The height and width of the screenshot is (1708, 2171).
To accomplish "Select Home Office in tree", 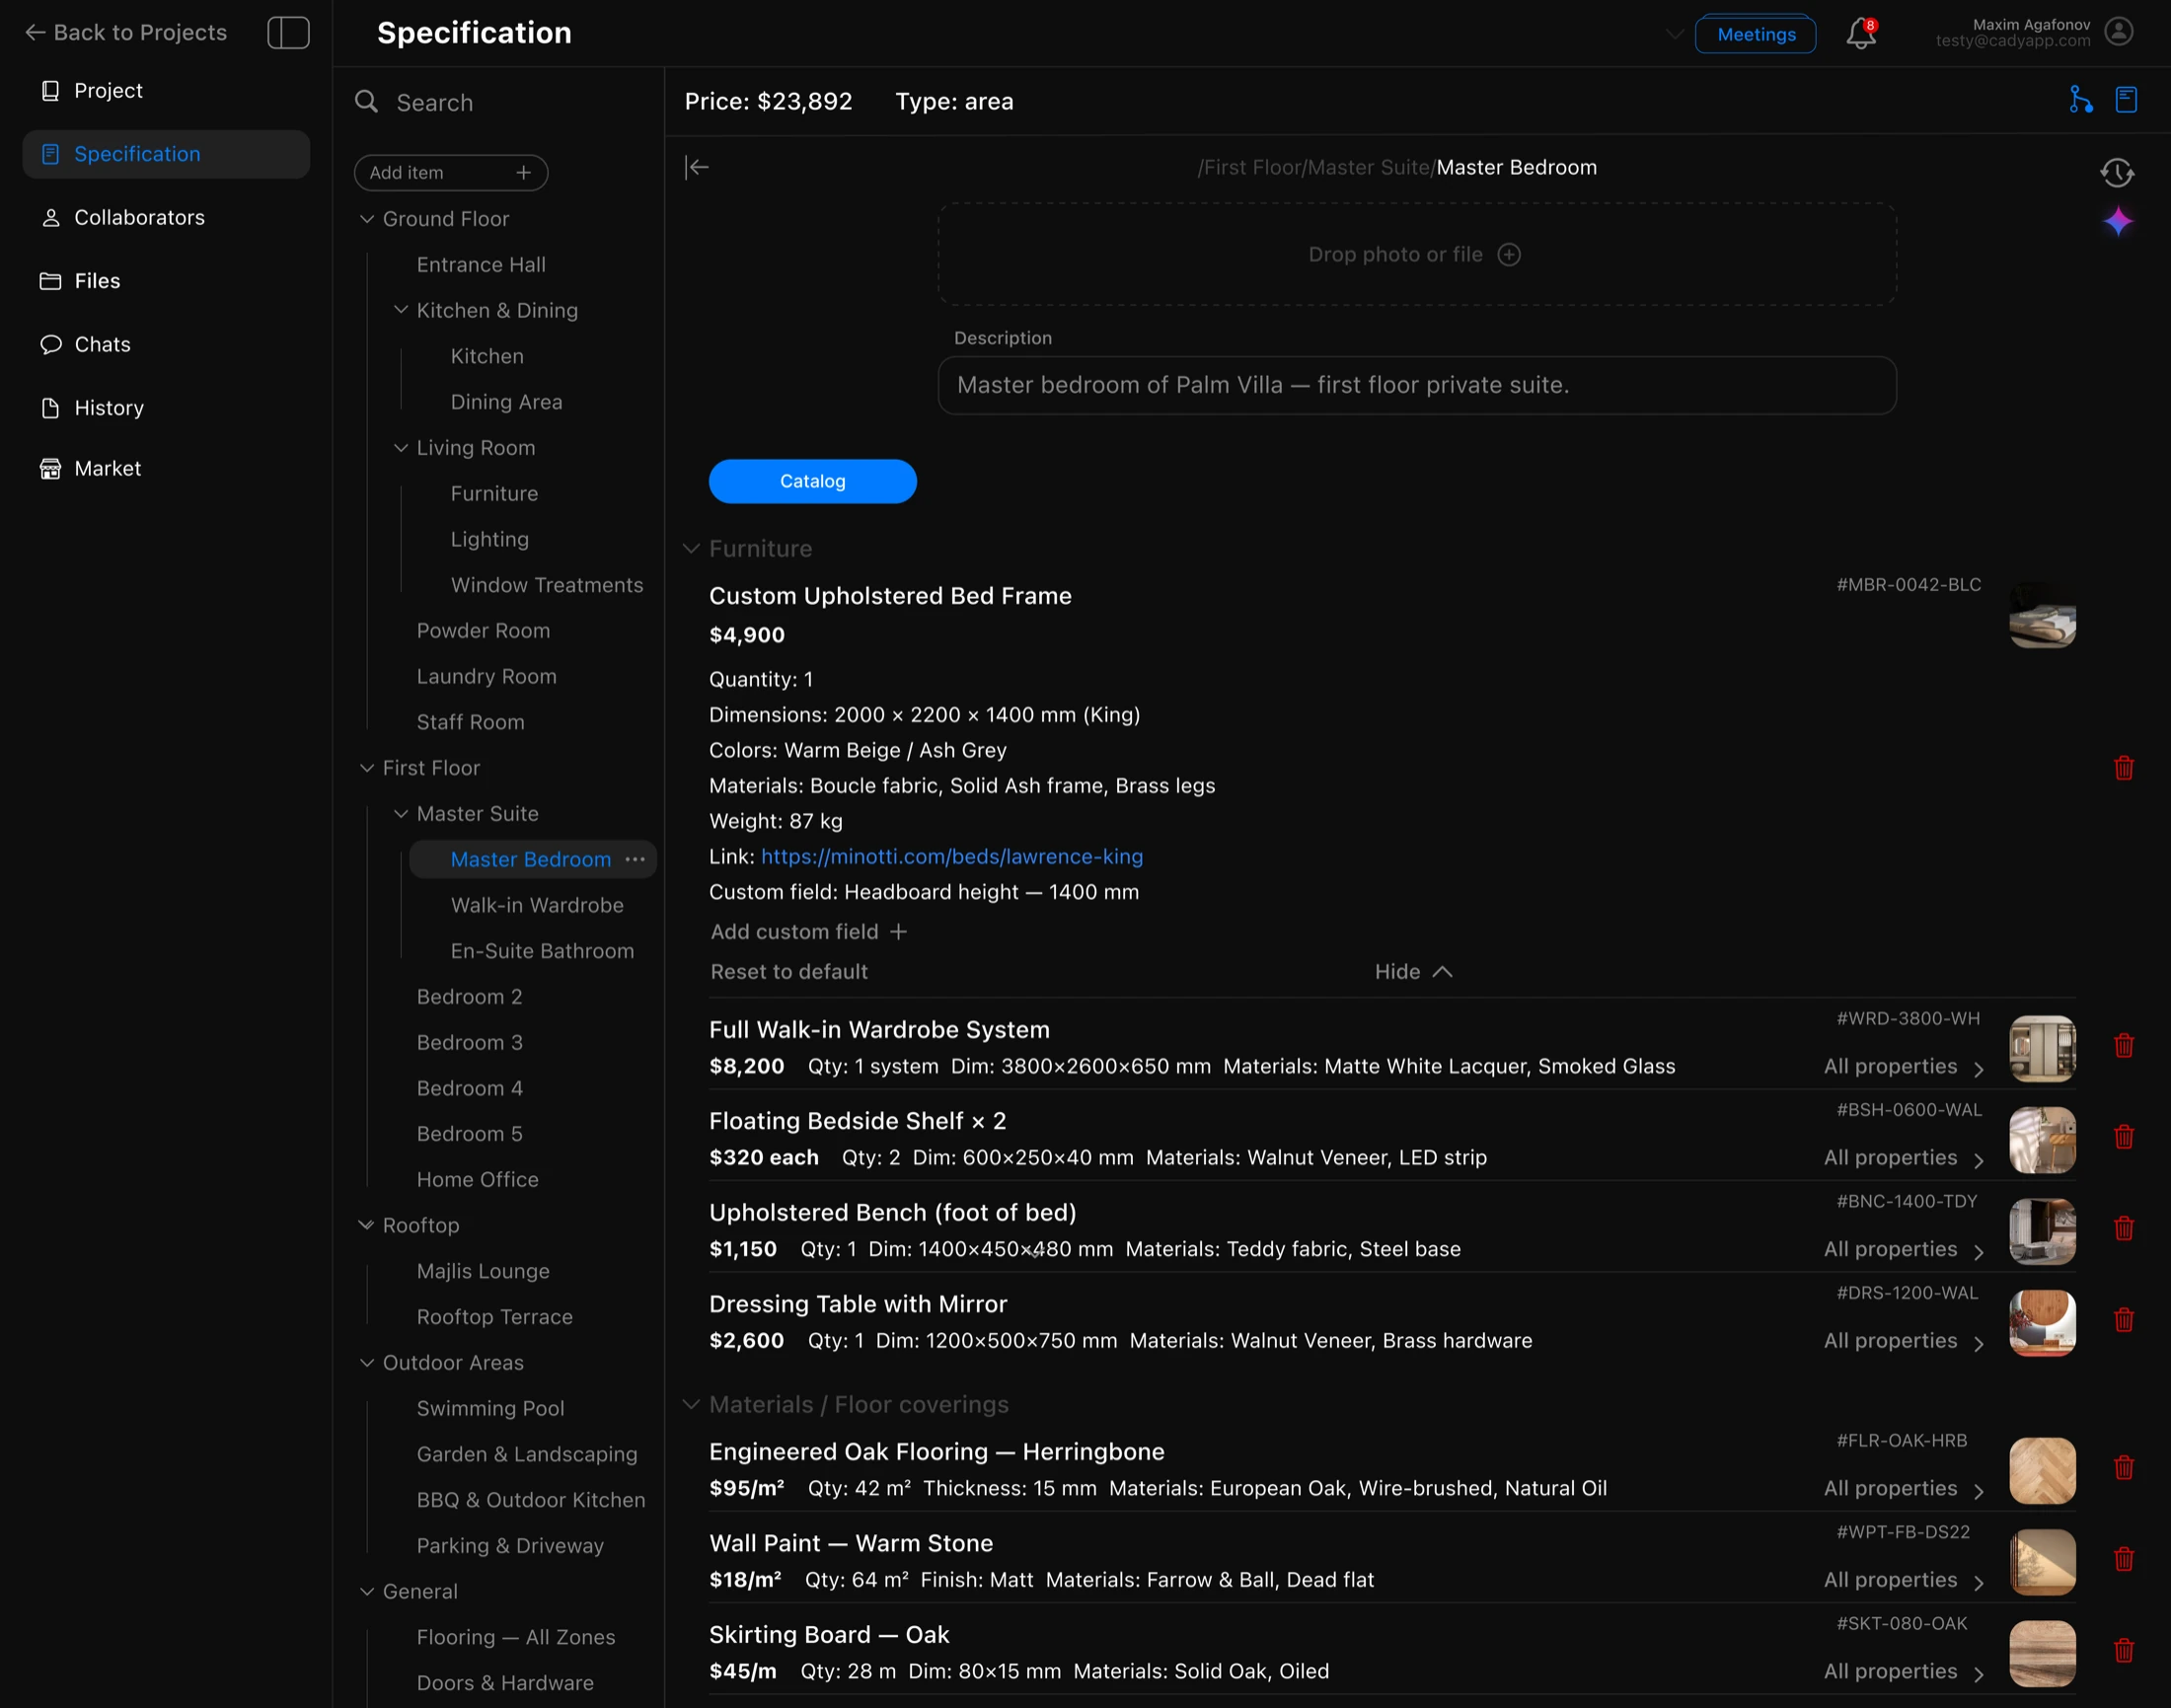I will (x=477, y=1180).
